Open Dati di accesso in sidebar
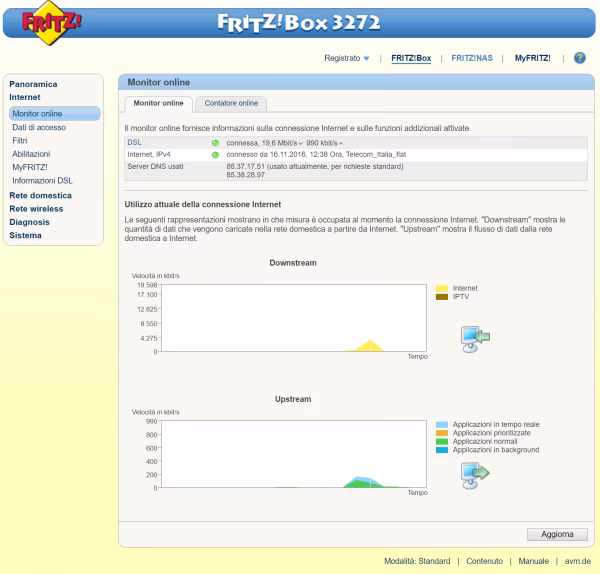 click(x=39, y=127)
